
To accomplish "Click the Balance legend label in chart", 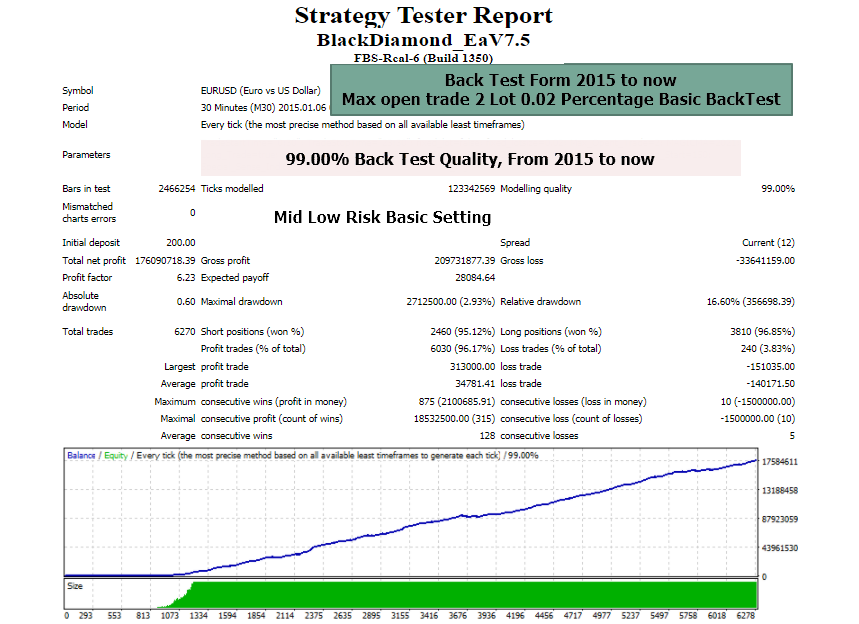I will click(x=81, y=455).
